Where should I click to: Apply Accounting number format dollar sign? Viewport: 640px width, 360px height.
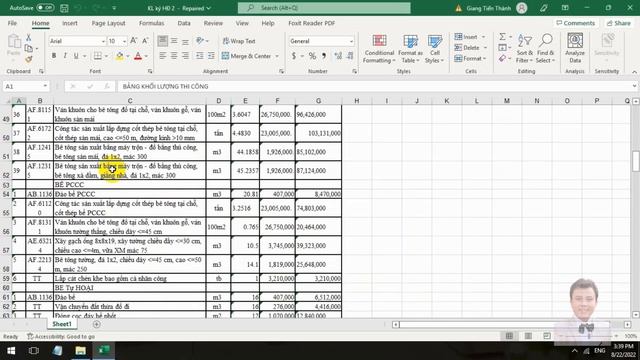[x=294, y=56]
